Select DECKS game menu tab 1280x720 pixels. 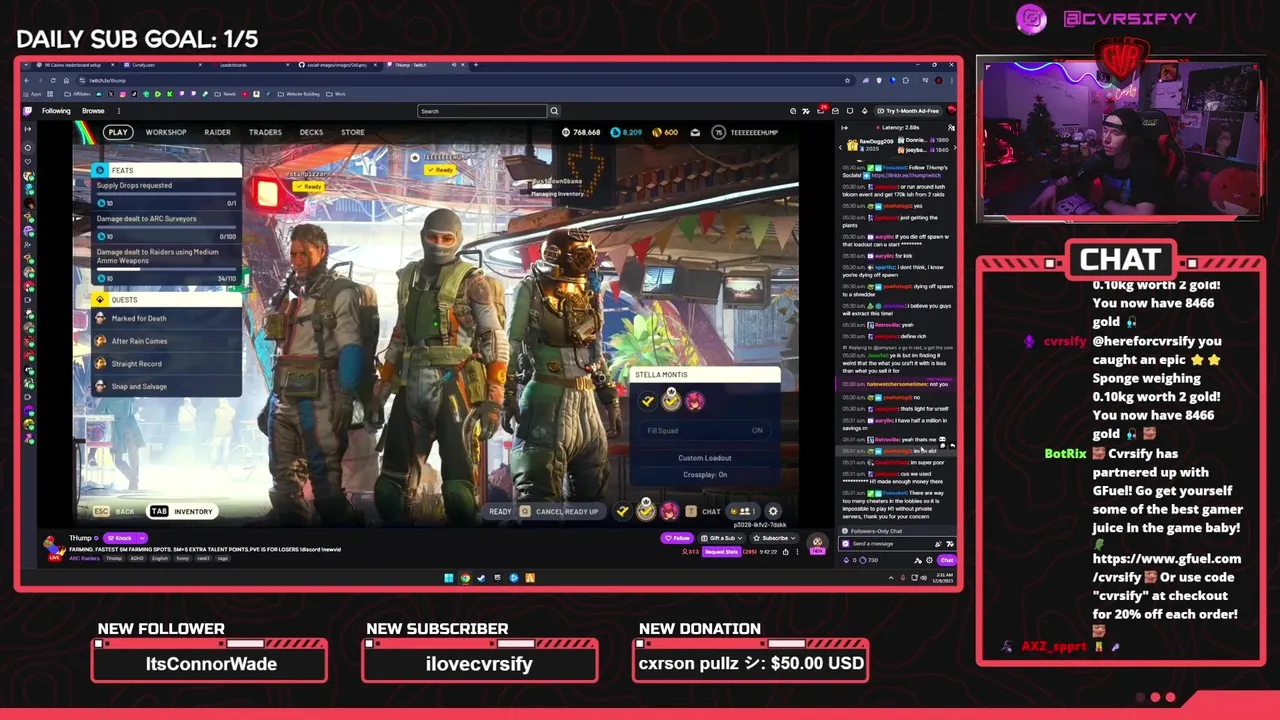pos(311,132)
